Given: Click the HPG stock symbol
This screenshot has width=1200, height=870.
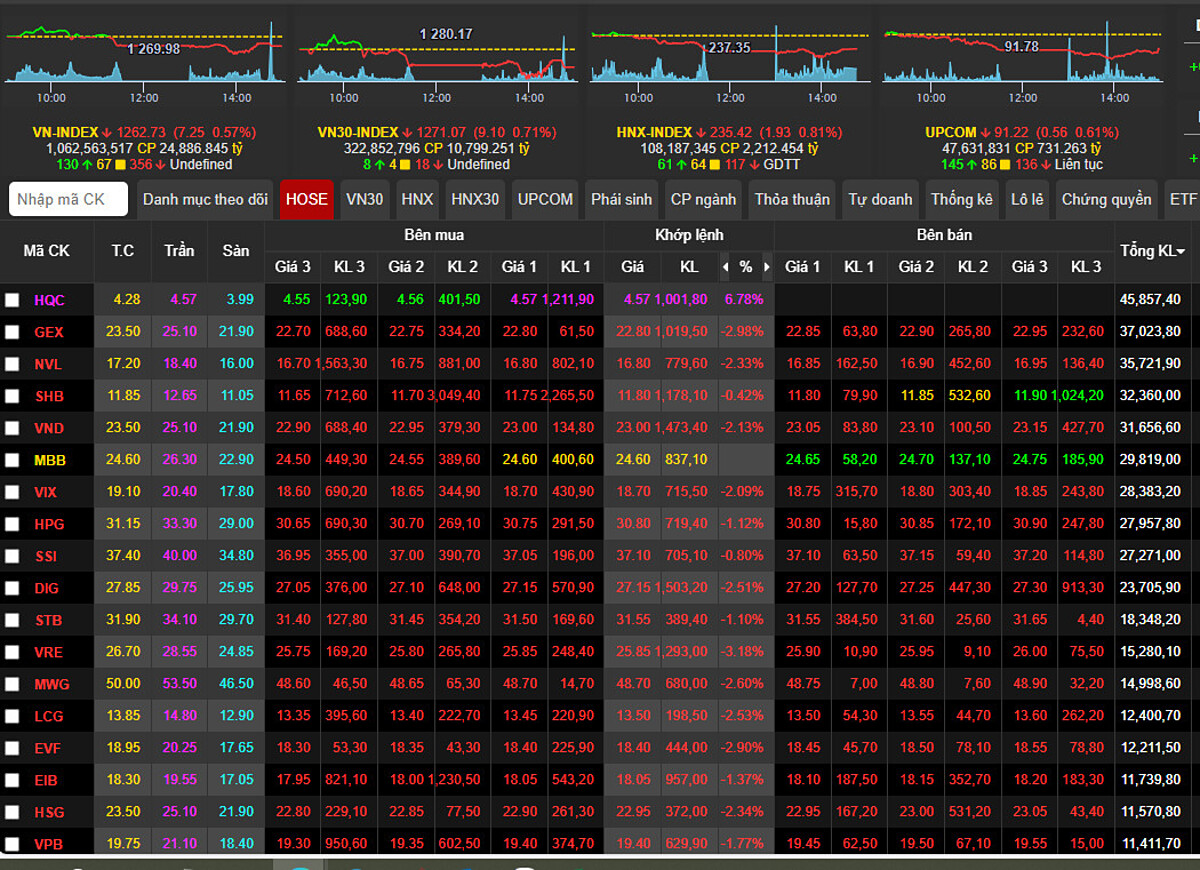Looking at the screenshot, I should pyautogui.click(x=48, y=524).
